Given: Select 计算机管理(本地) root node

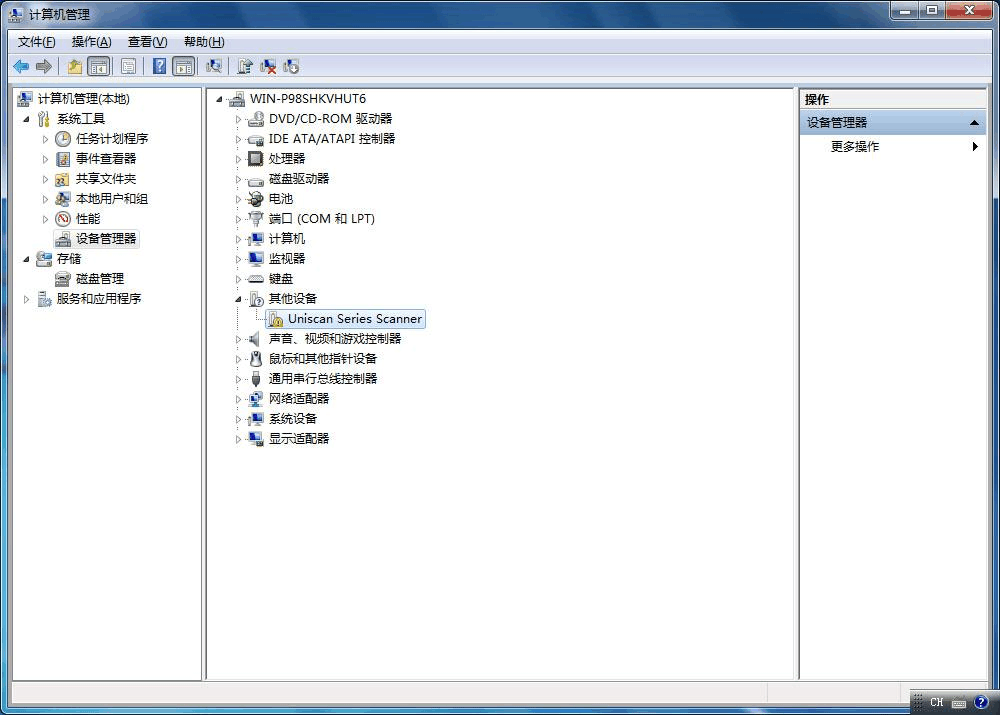Looking at the screenshot, I should (x=83, y=99).
